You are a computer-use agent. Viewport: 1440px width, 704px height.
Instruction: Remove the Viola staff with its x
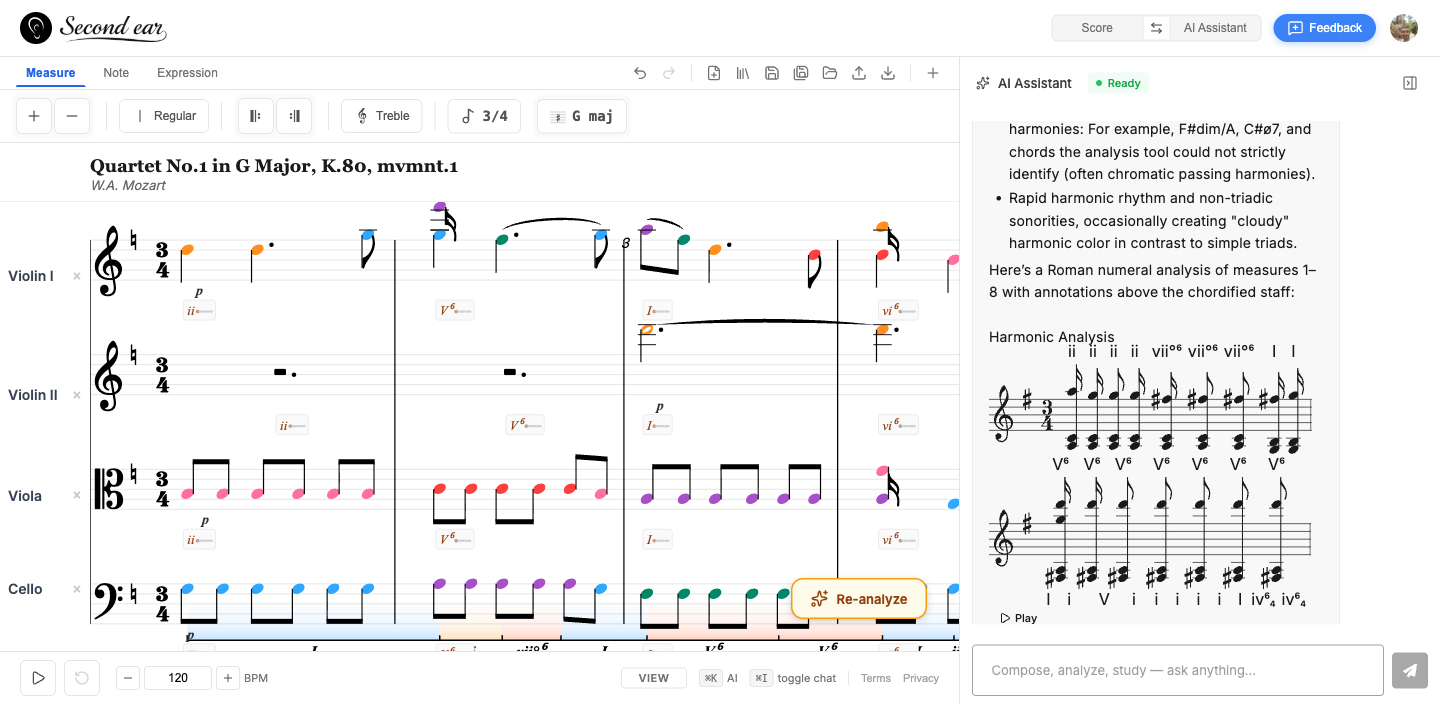point(76,495)
